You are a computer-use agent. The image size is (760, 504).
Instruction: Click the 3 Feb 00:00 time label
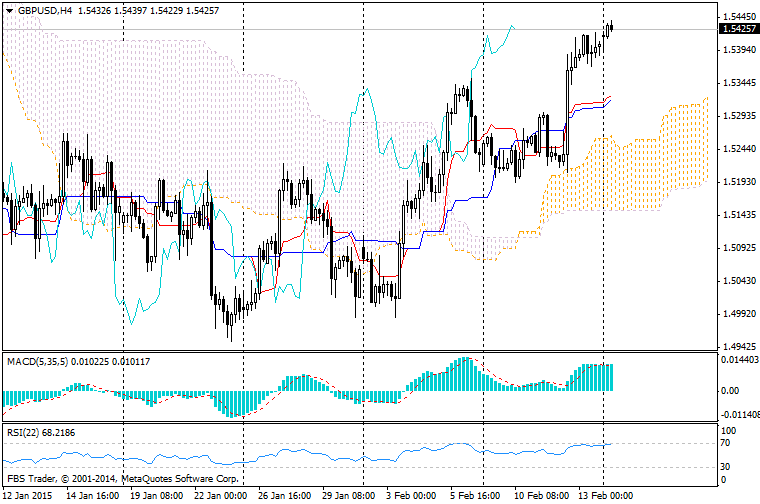click(x=411, y=496)
